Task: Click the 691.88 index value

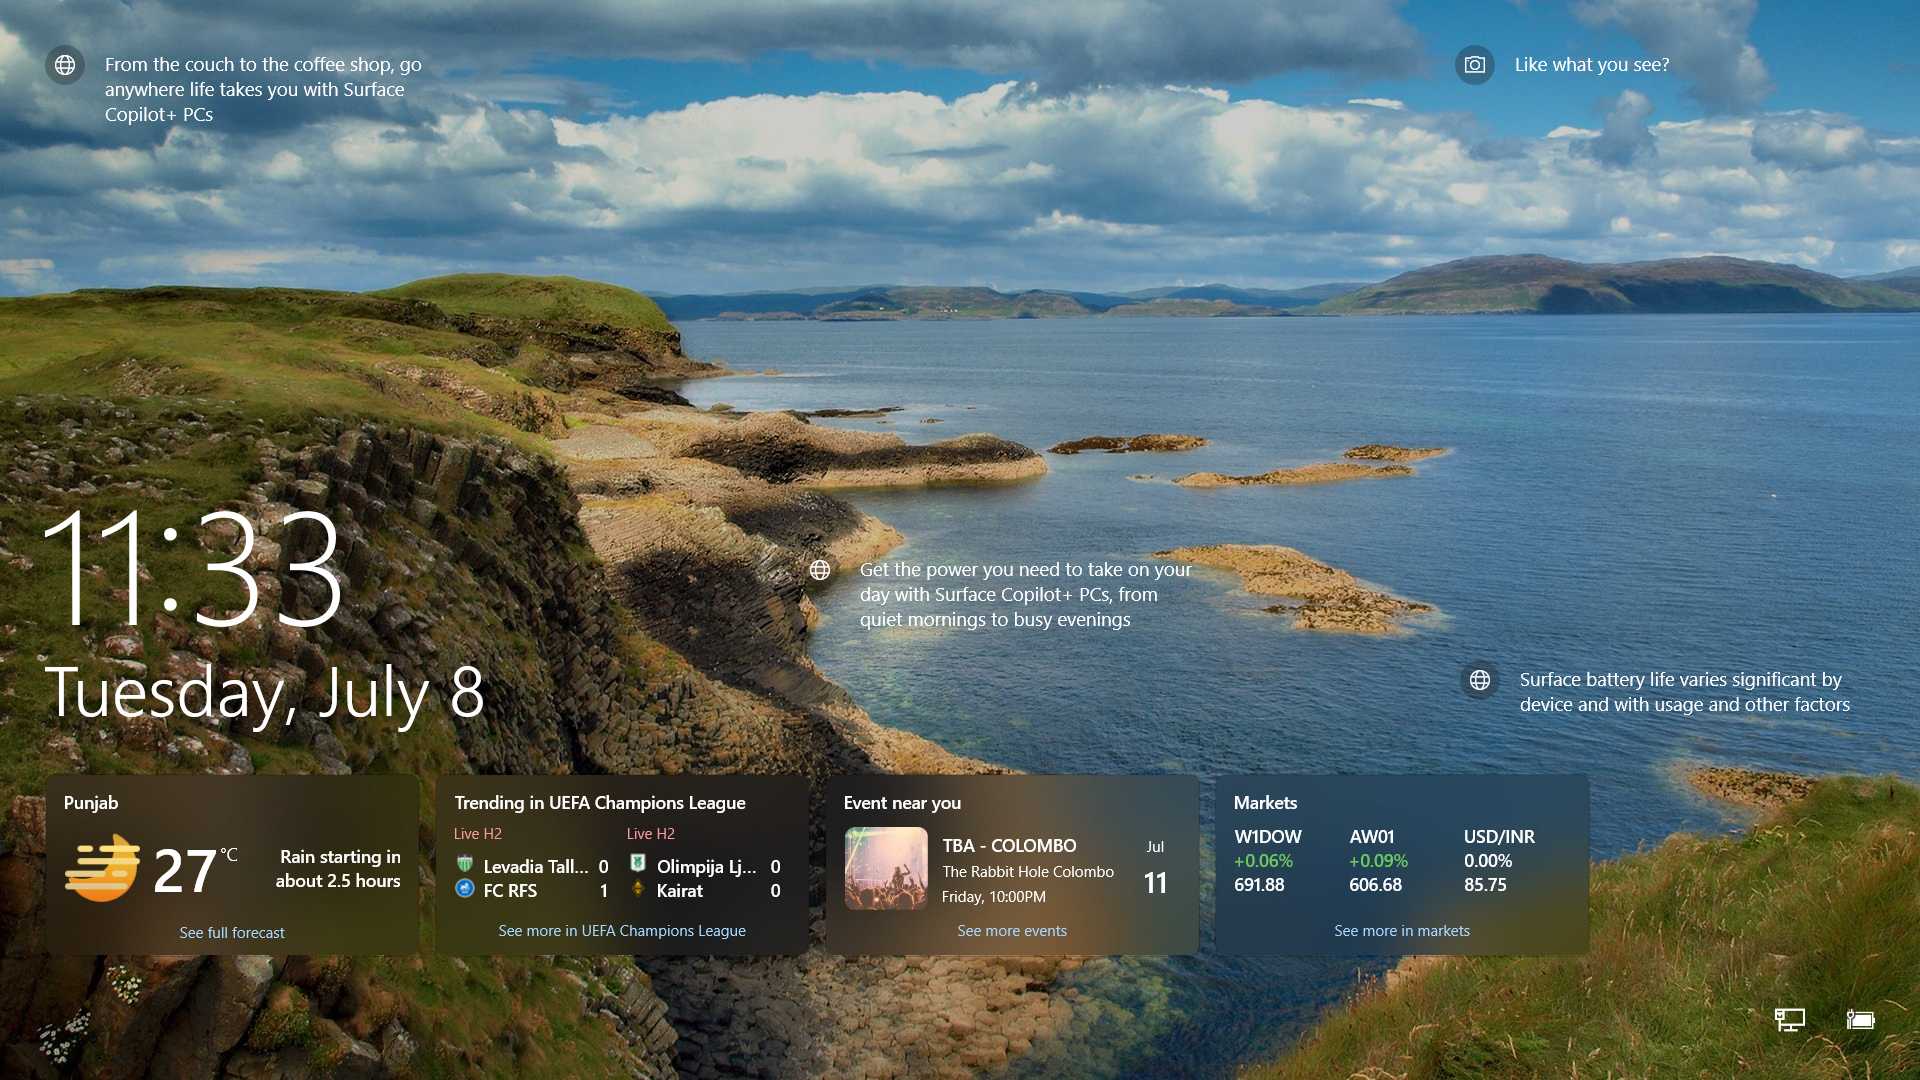Action: (x=1259, y=885)
